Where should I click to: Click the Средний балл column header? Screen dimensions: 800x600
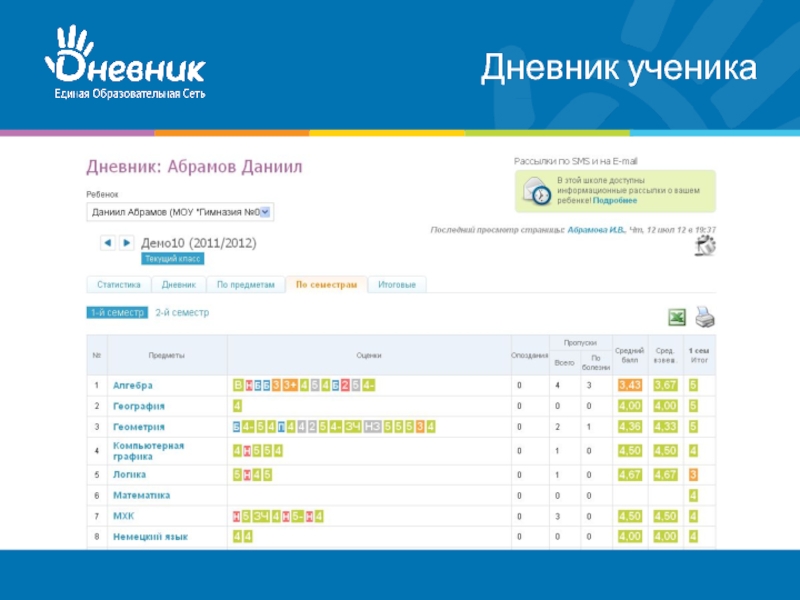tap(630, 356)
